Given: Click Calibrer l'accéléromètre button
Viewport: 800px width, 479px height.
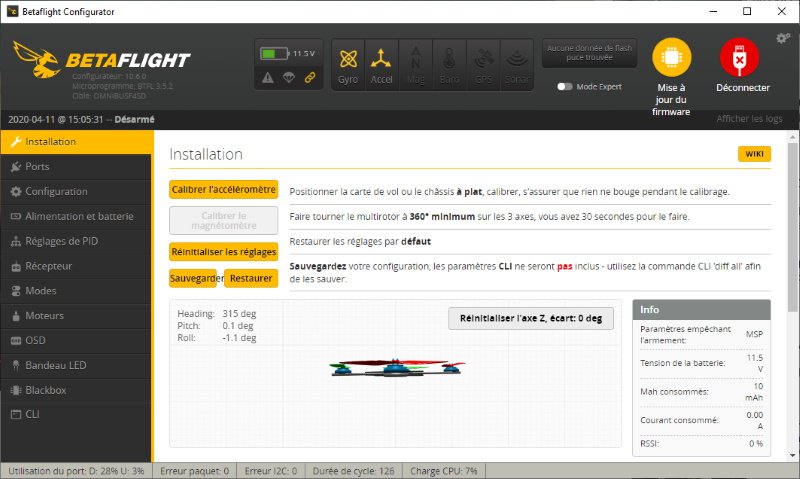Looking at the screenshot, I should click(x=223, y=189).
